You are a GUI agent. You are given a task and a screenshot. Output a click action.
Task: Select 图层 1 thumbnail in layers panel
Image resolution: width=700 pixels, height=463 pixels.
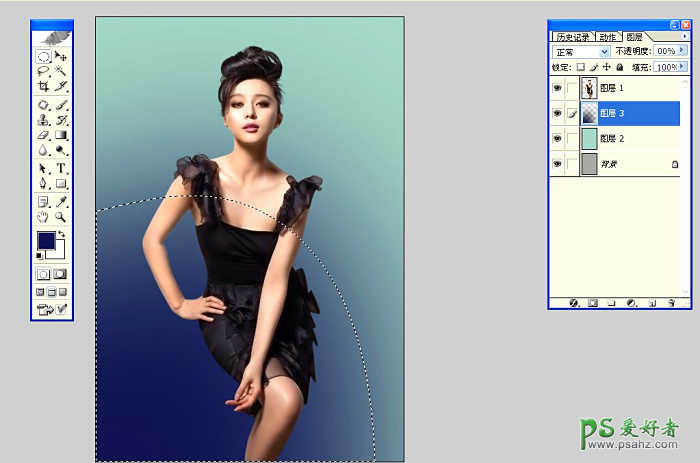(589, 87)
